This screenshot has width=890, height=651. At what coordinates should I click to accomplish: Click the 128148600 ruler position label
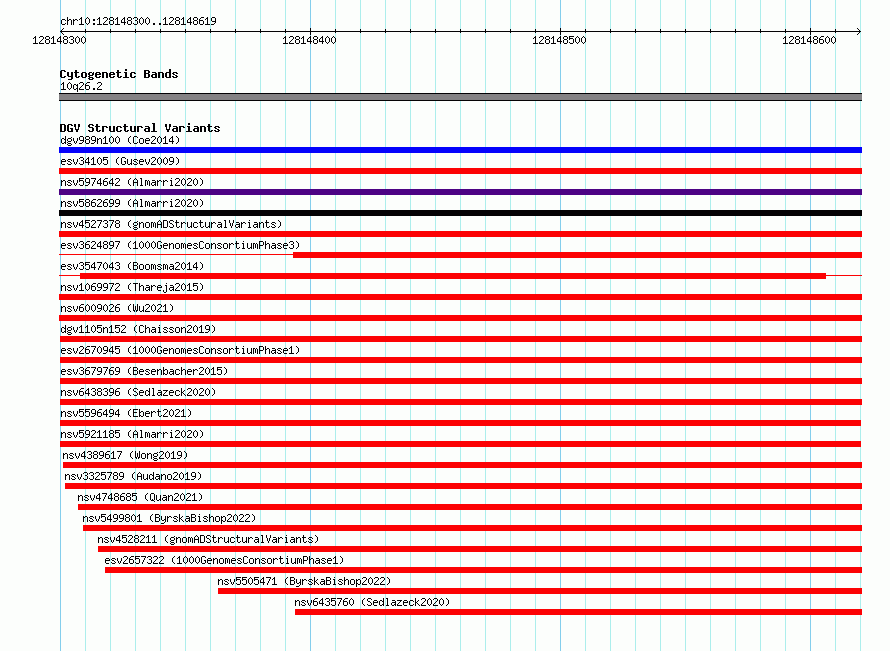click(809, 40)
